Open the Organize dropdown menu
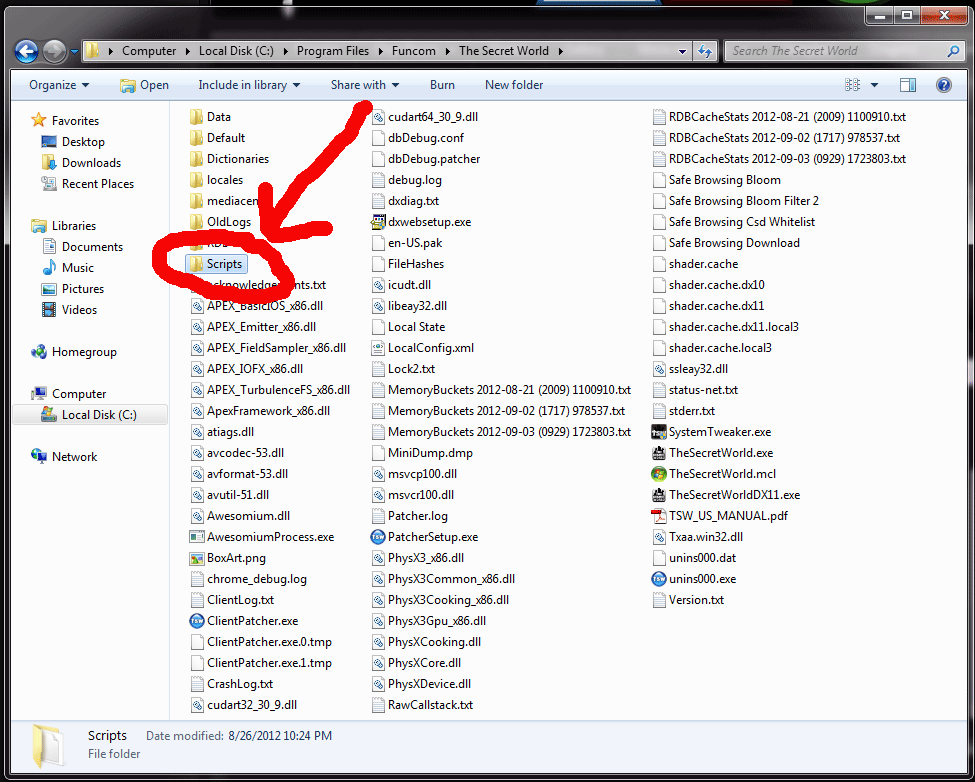 [x=59, y=85]
